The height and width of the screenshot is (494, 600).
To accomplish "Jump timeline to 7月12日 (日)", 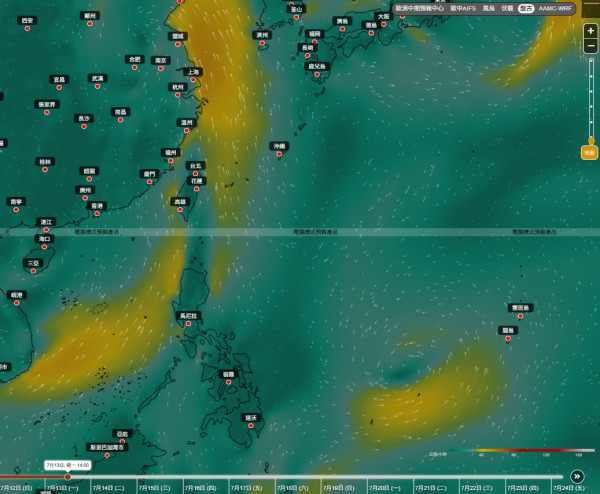I will pyautogui.click(x=16, y=488).
